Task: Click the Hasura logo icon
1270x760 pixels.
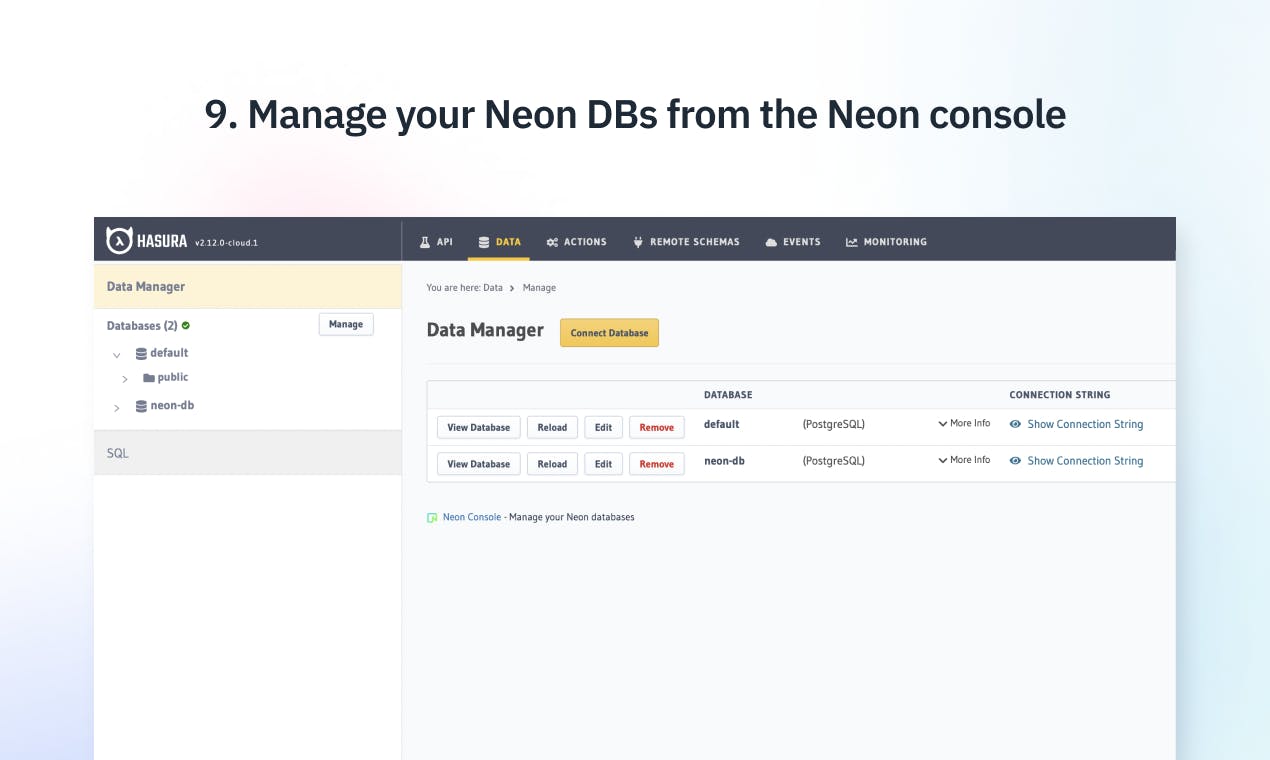Action: (119, 241)
